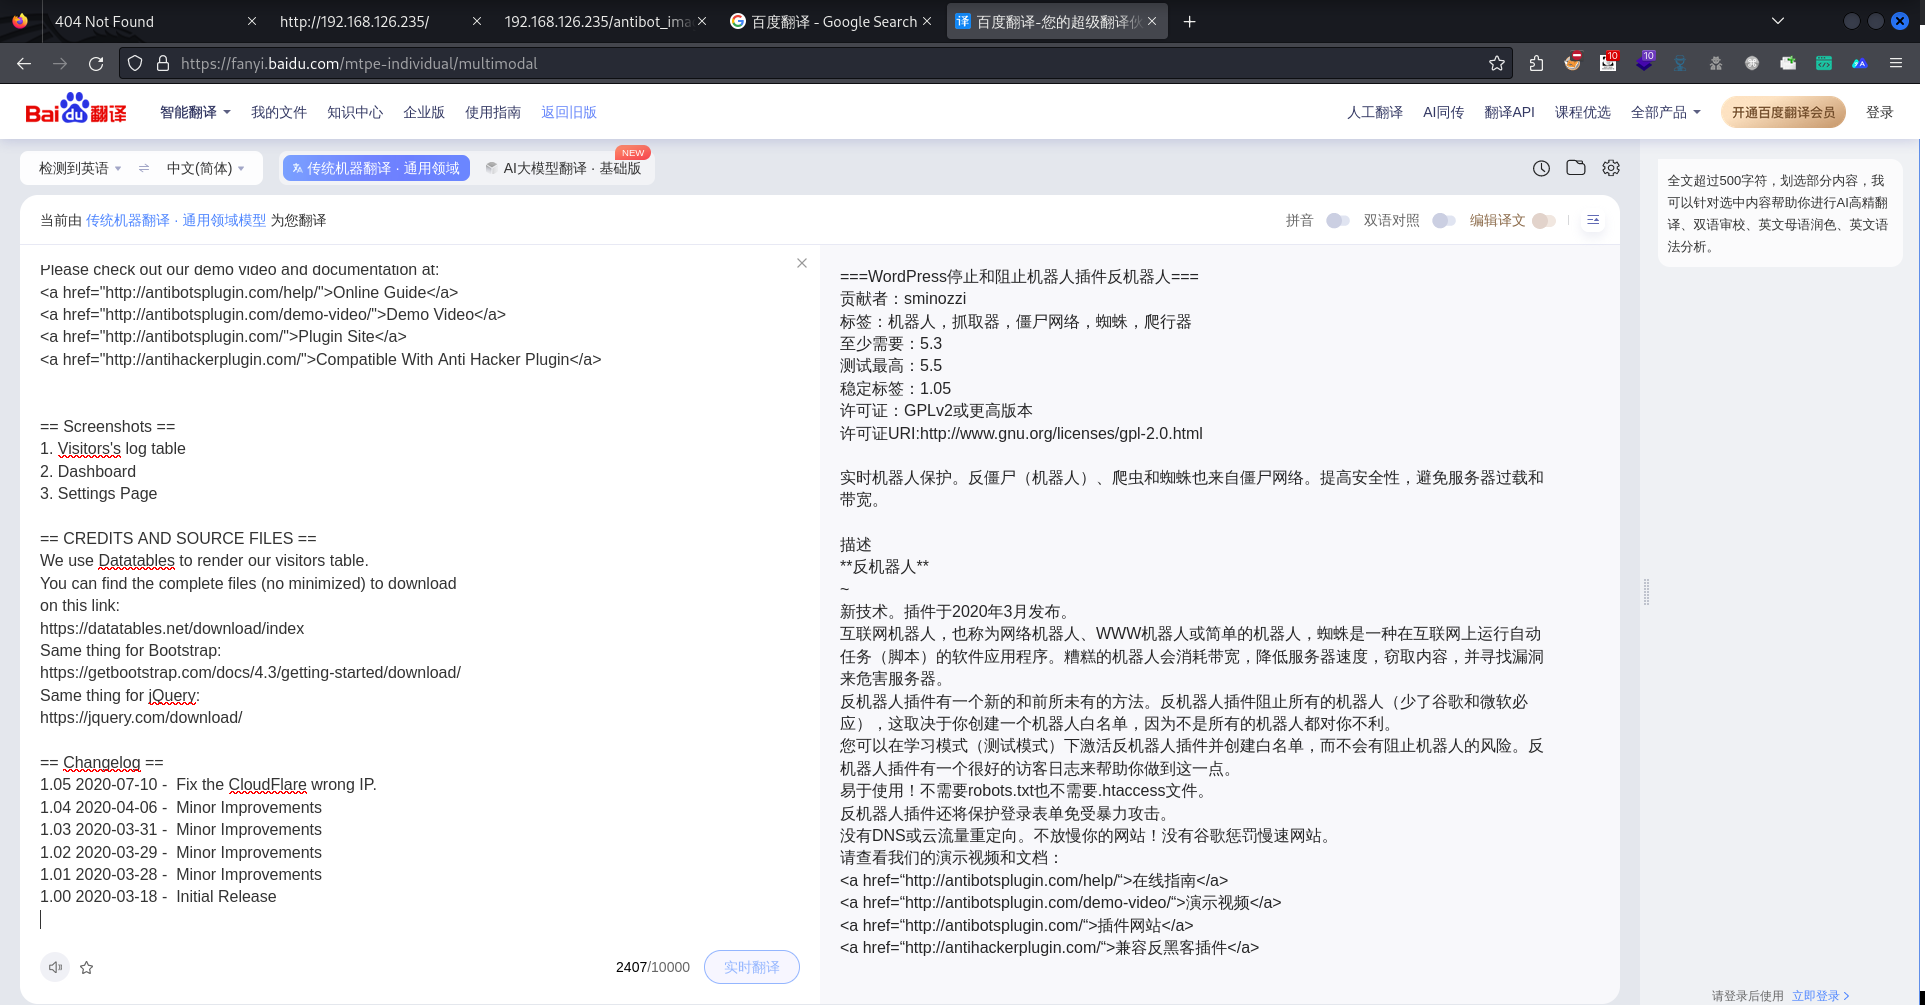Click 传统机器翻译 · 通用领域模型 link

176,220
